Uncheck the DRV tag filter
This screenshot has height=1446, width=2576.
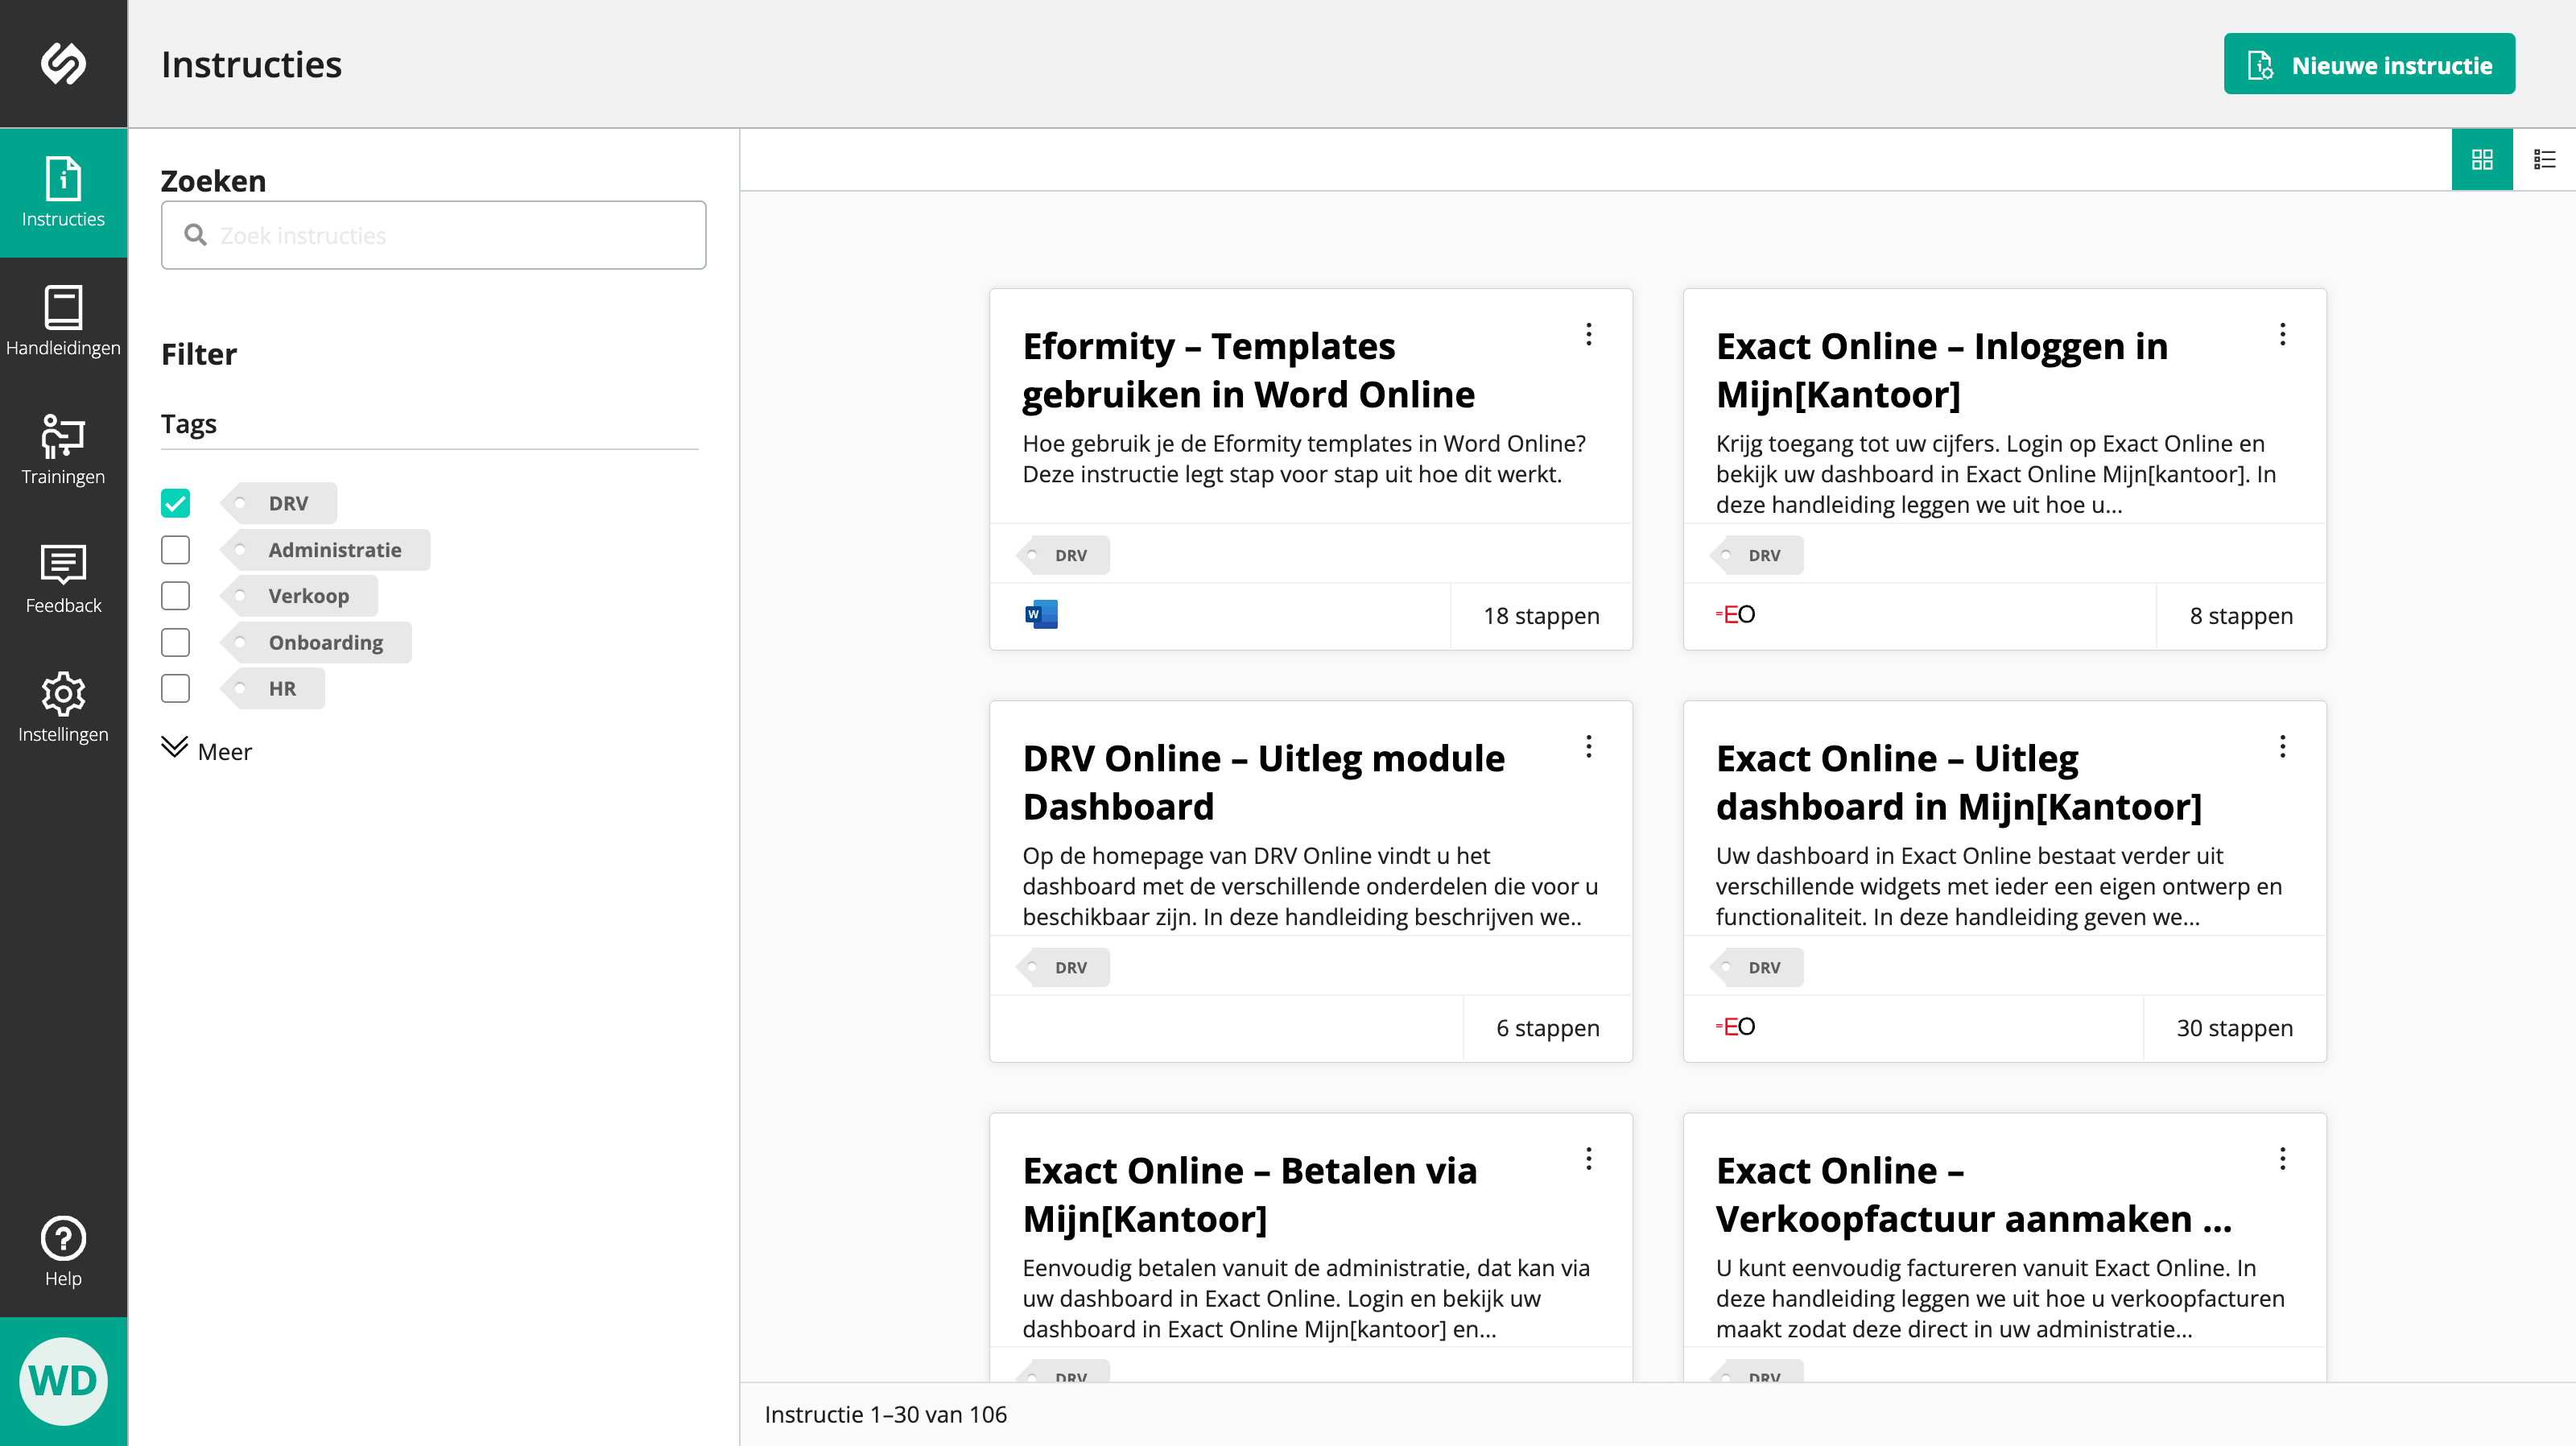pyautogui.click(x=175, y=503)
